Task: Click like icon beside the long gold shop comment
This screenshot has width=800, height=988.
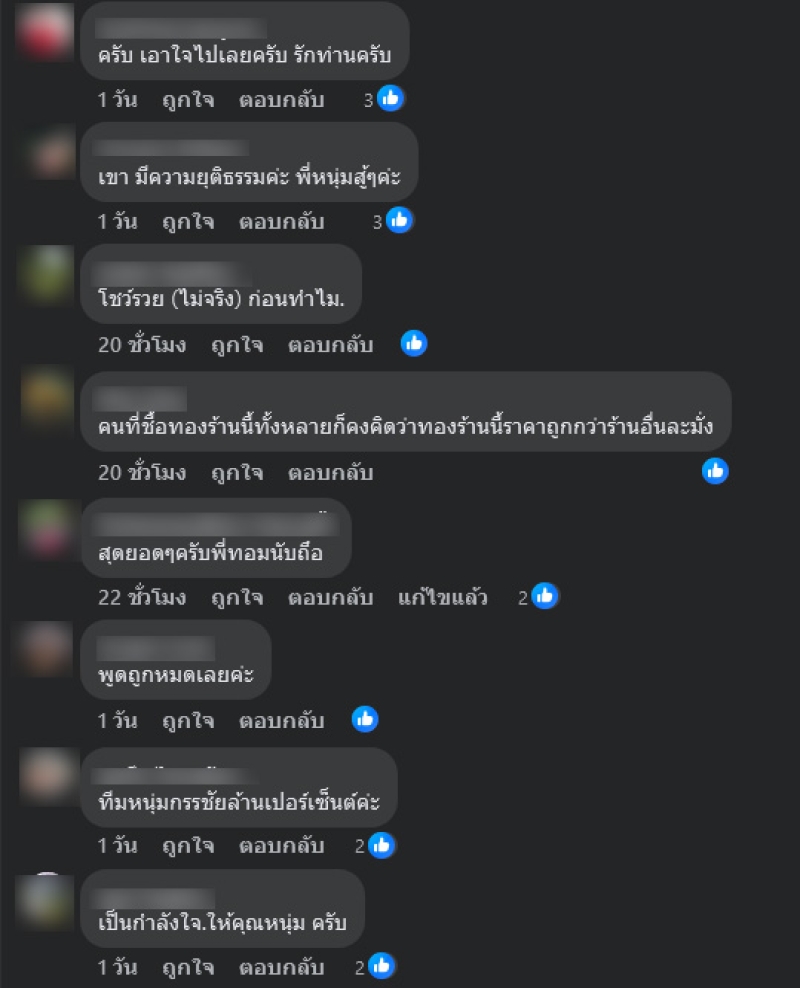Action: tap(715, 471)
